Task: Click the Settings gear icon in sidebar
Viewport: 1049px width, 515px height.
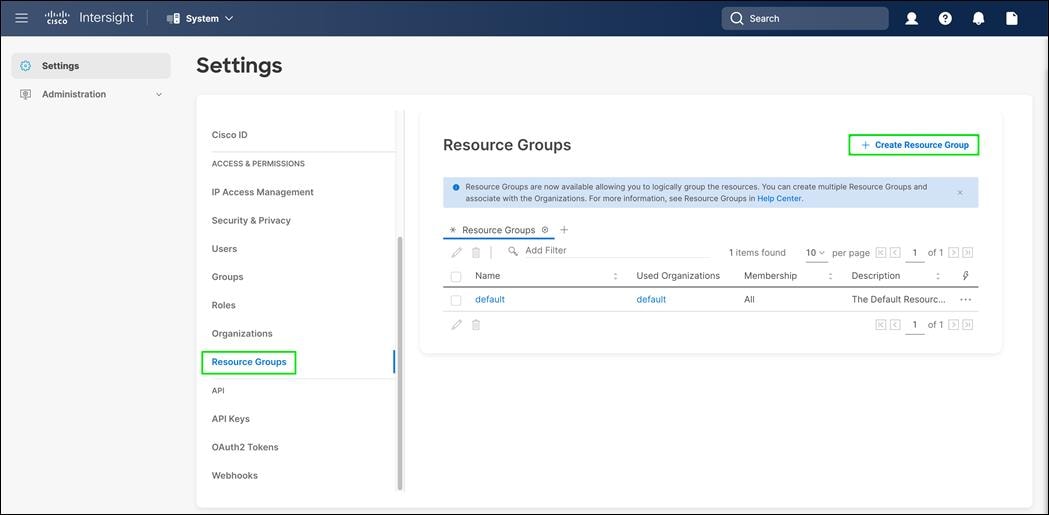Action: click(x=25, y=66)
